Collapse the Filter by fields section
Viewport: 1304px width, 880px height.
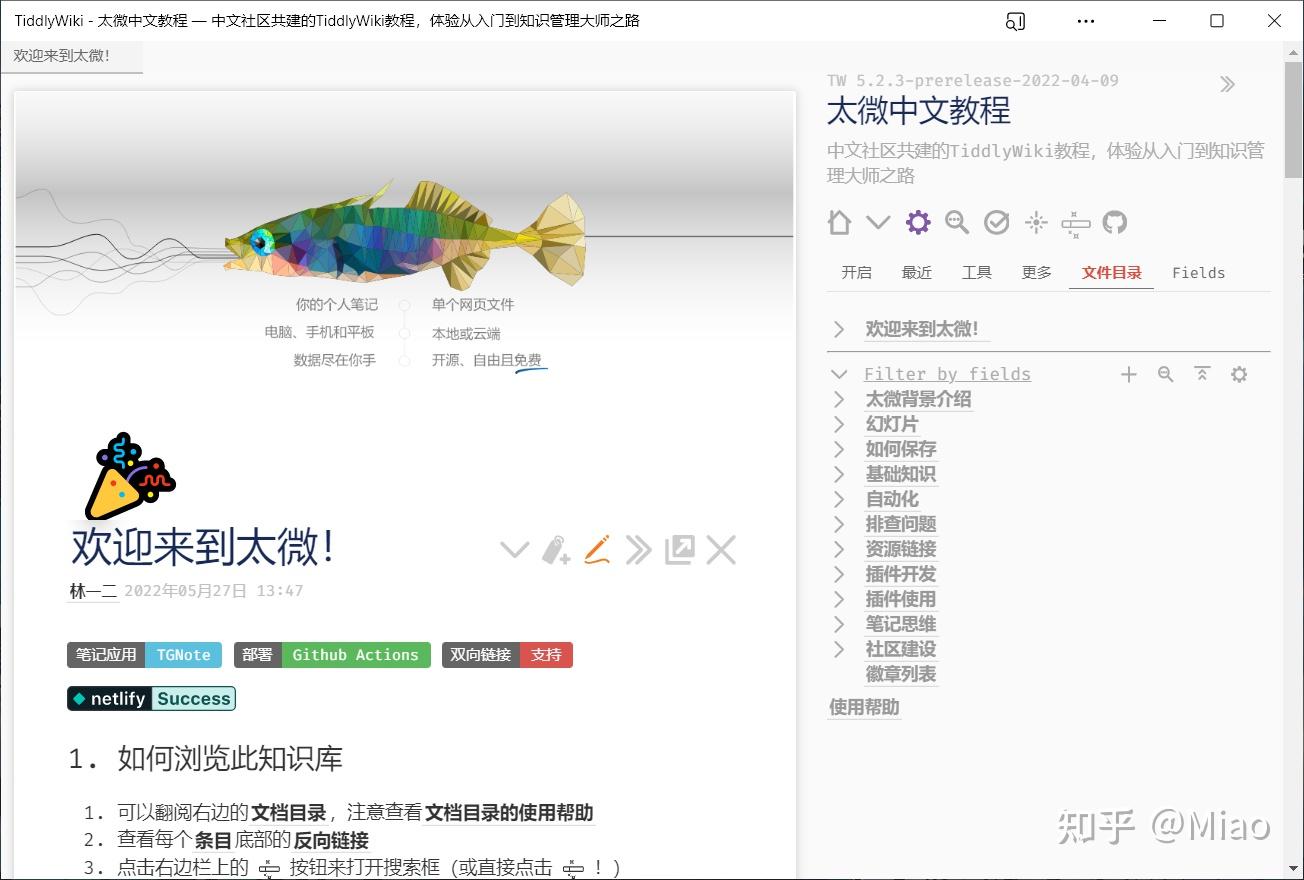(839, 373)
